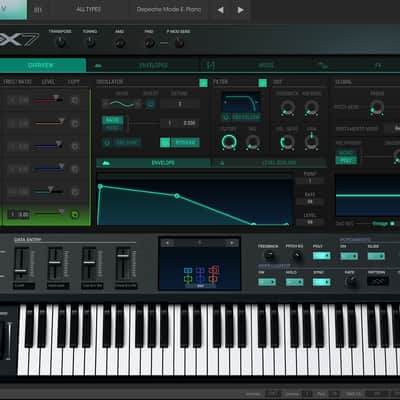
Task: Click the oscillator Detune value field
Action: (180, 104)
